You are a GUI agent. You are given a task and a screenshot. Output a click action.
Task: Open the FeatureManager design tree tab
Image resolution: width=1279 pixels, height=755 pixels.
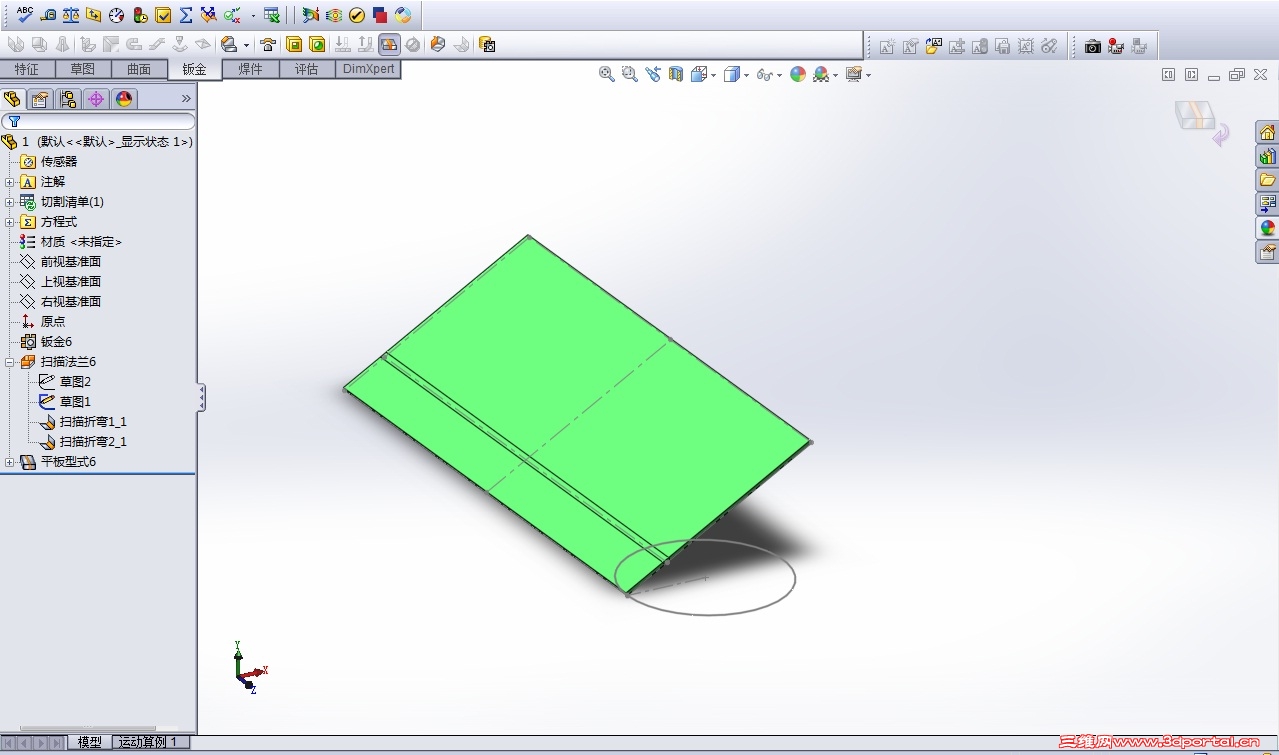[x=13, y=98]
